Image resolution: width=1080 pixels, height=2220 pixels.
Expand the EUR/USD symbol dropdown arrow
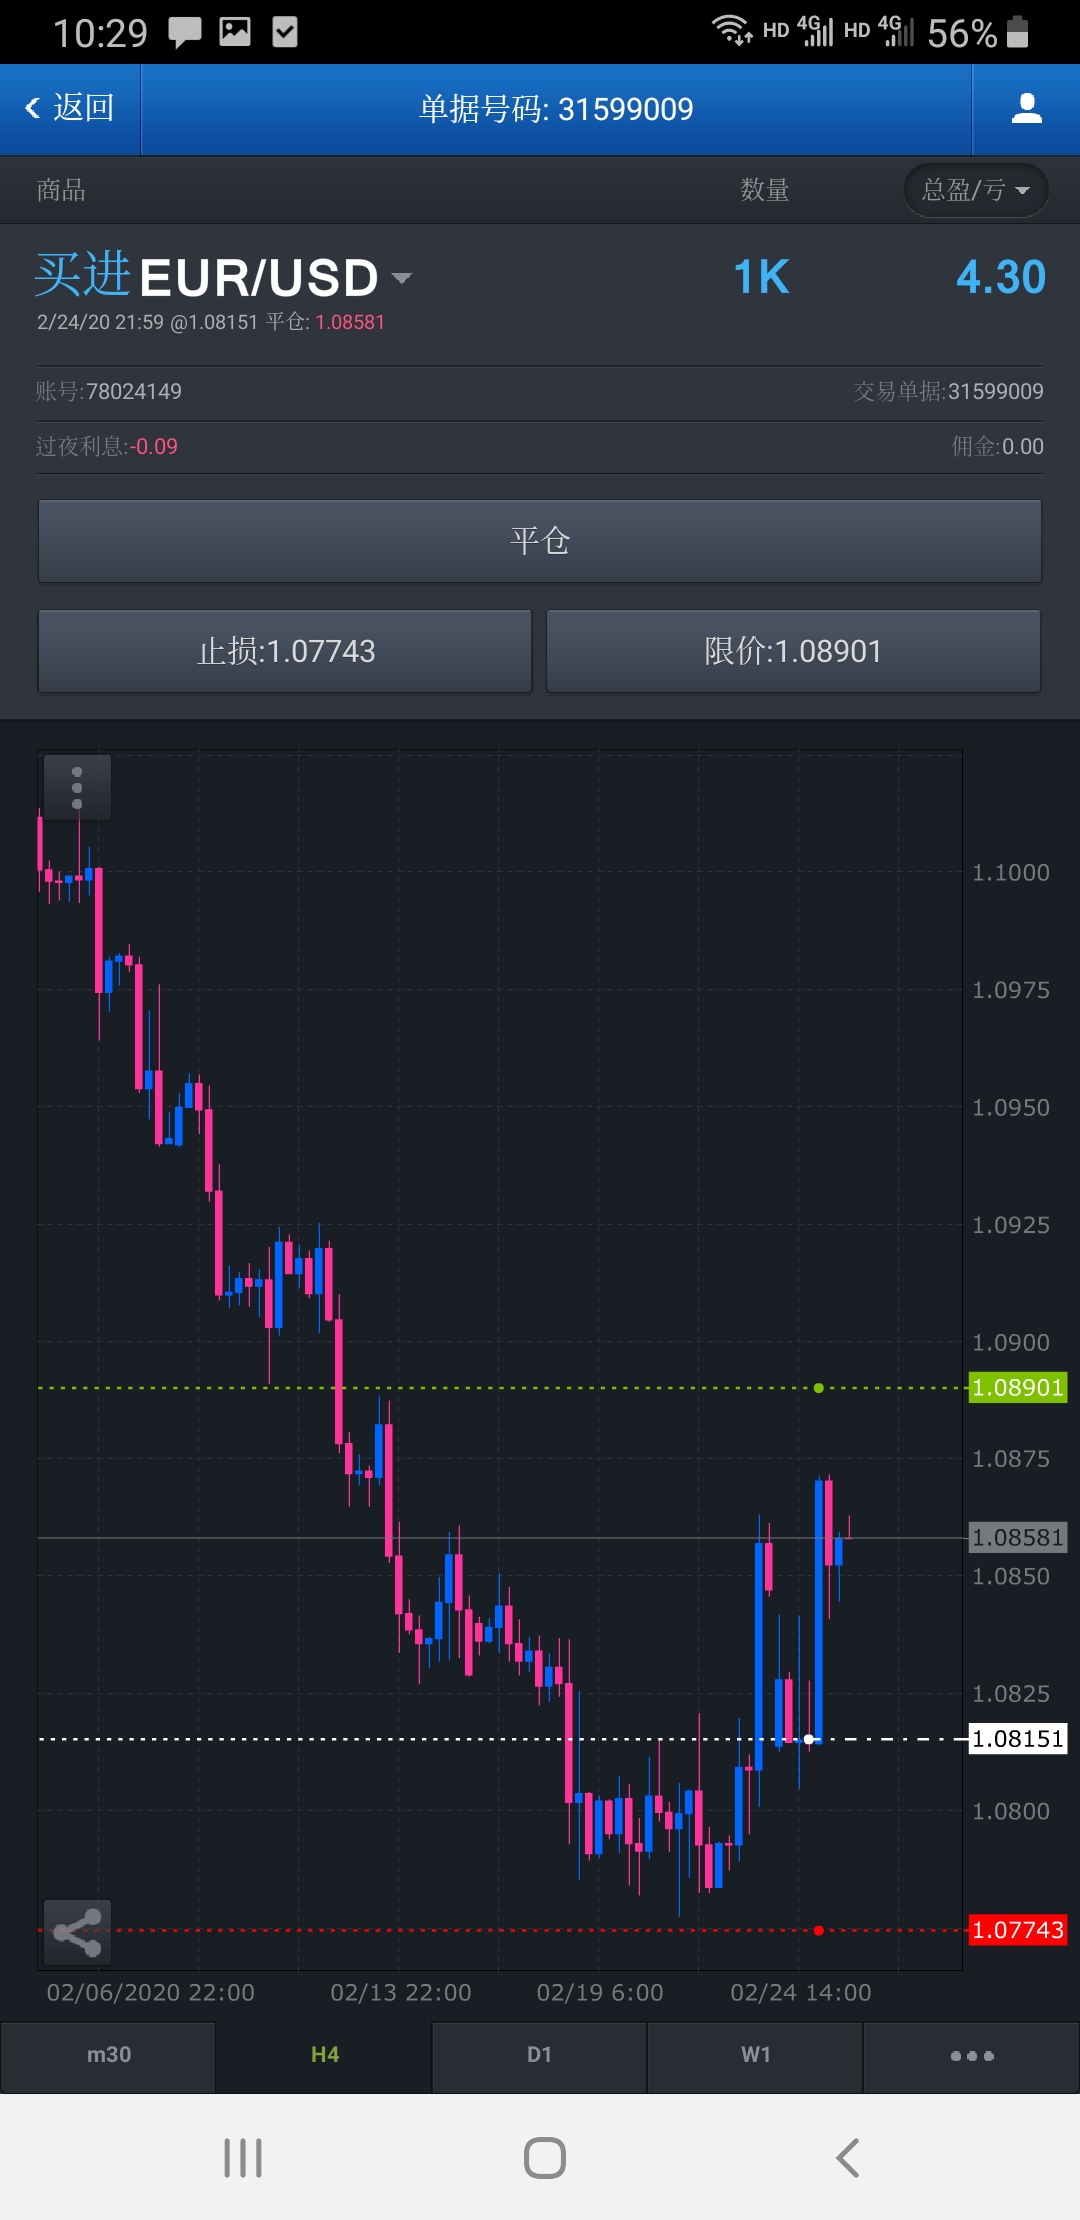coord(402,278)
